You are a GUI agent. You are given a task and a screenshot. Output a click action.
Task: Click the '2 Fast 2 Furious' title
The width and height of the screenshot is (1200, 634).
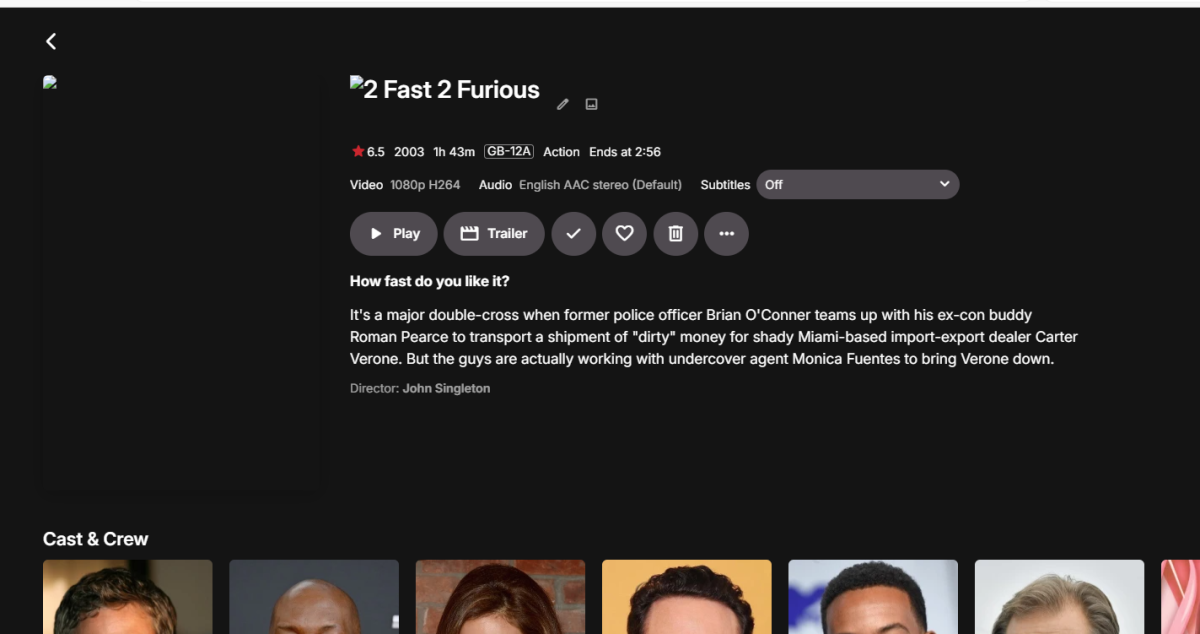pyautogui.click(x=445, y=90)
